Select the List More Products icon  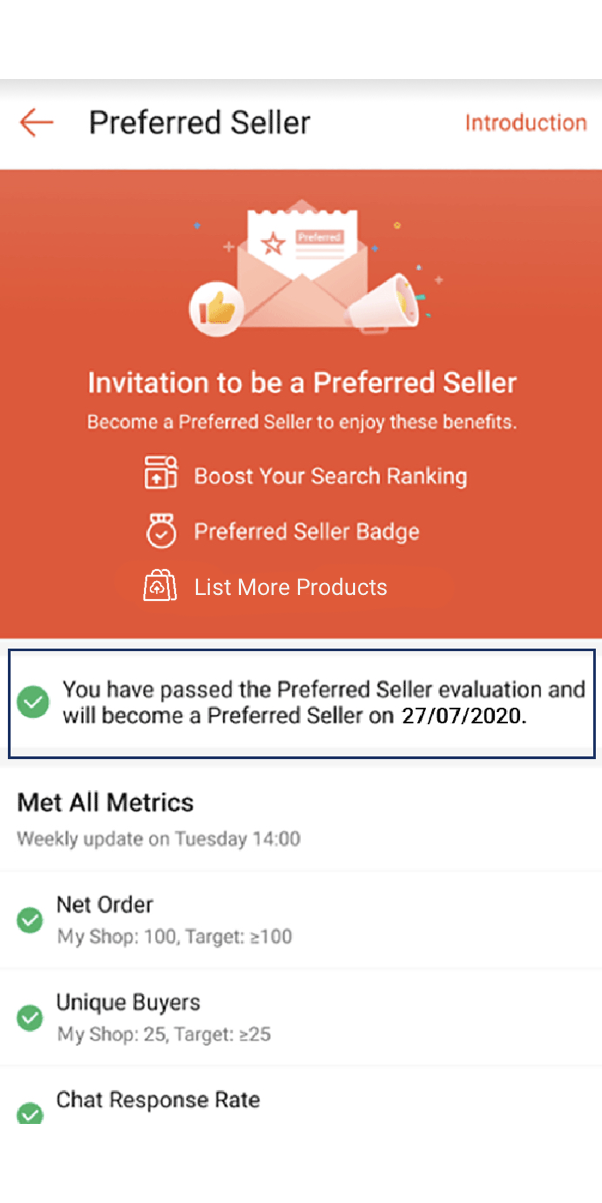point(160,586)
